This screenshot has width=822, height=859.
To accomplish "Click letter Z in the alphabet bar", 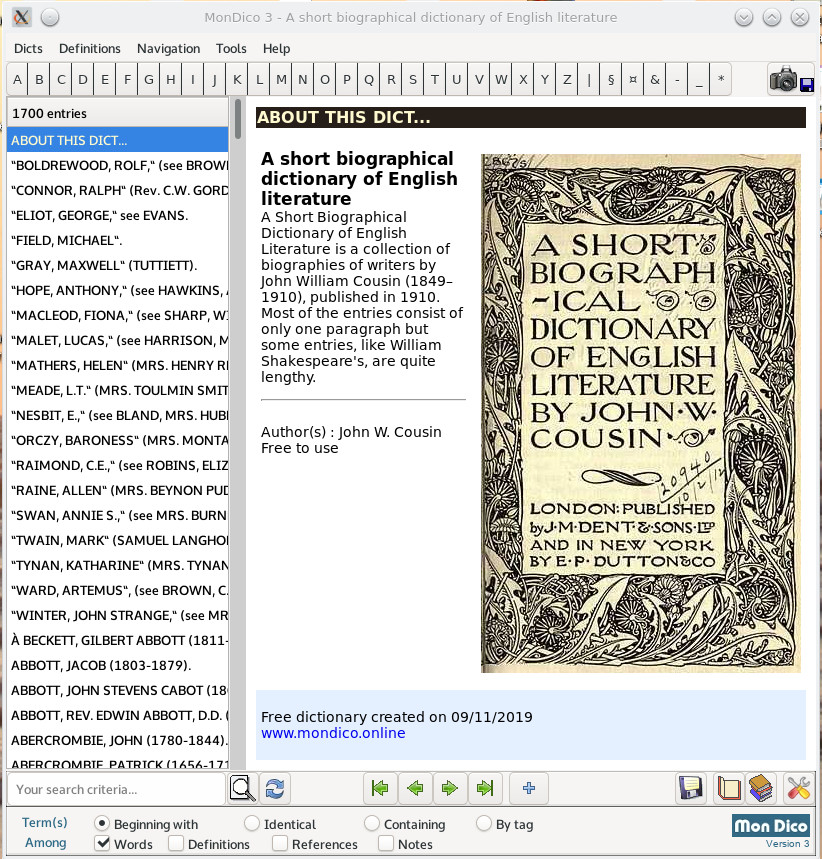I will tap(567, 79).
